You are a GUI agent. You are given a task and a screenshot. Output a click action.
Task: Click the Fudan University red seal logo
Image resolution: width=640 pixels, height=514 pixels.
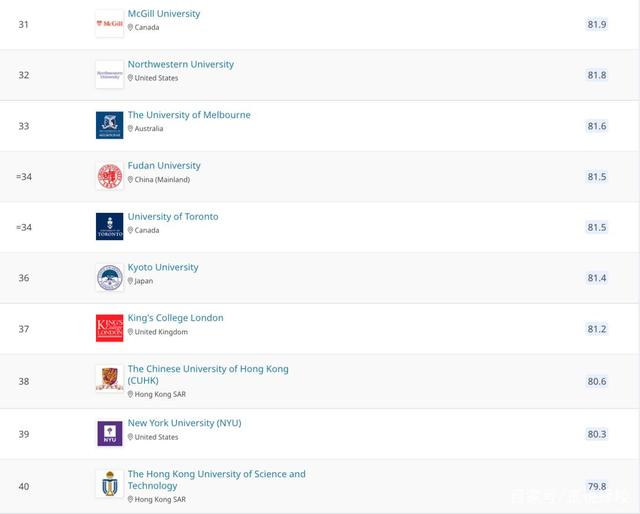(109, 176)
